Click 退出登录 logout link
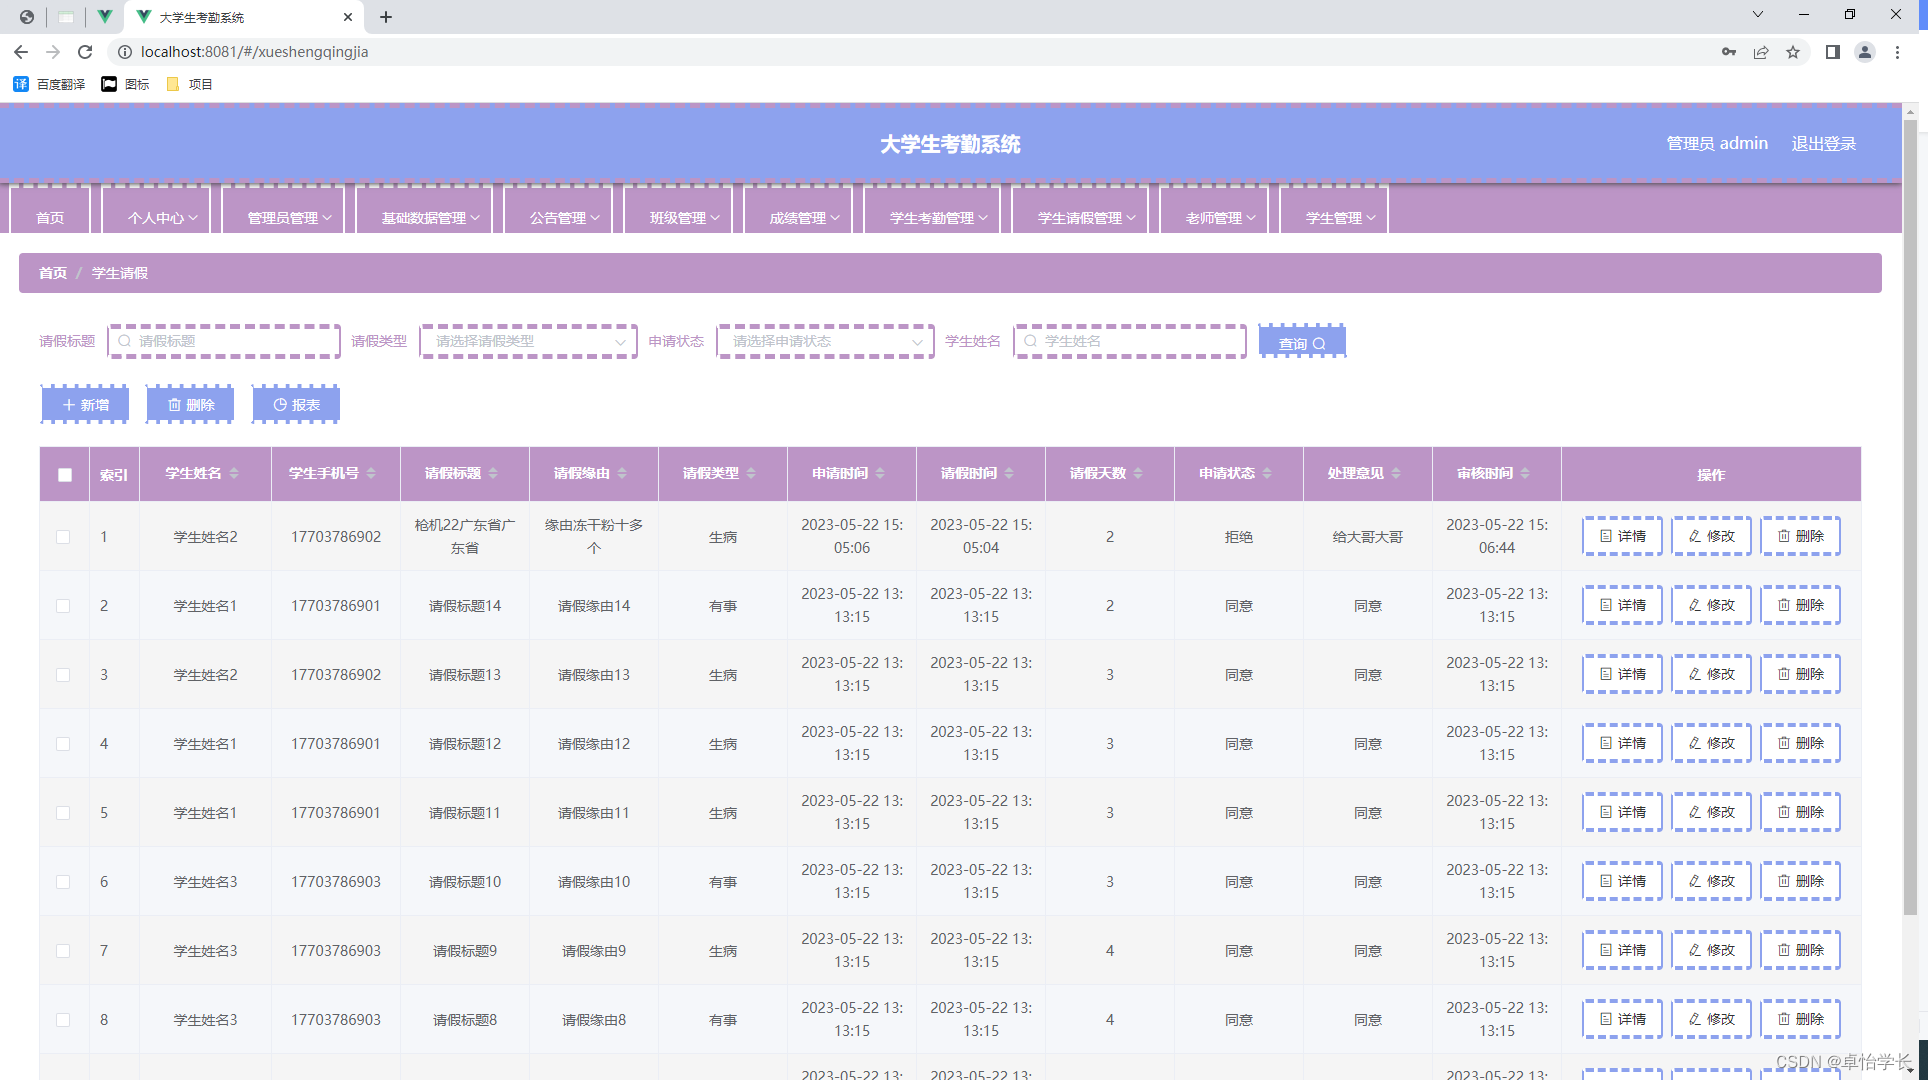Screen dimensions: 1928x1080 1823,143
